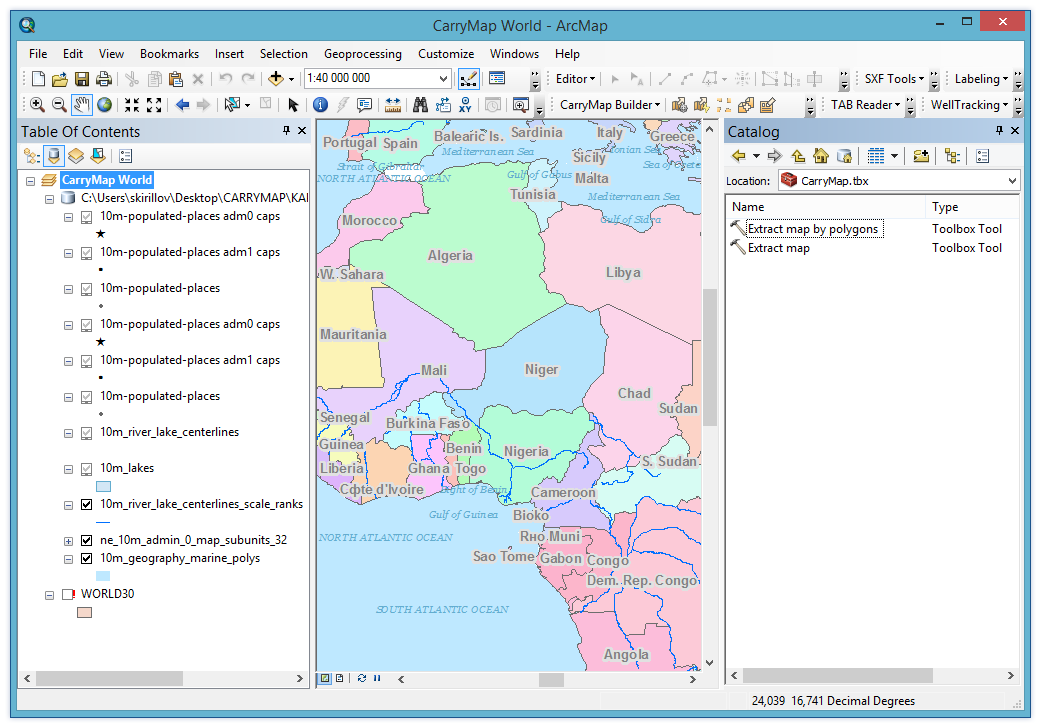Open the TAB Reader toolbar menu
Screen dimensions: 1041x728
coord(866,105)
